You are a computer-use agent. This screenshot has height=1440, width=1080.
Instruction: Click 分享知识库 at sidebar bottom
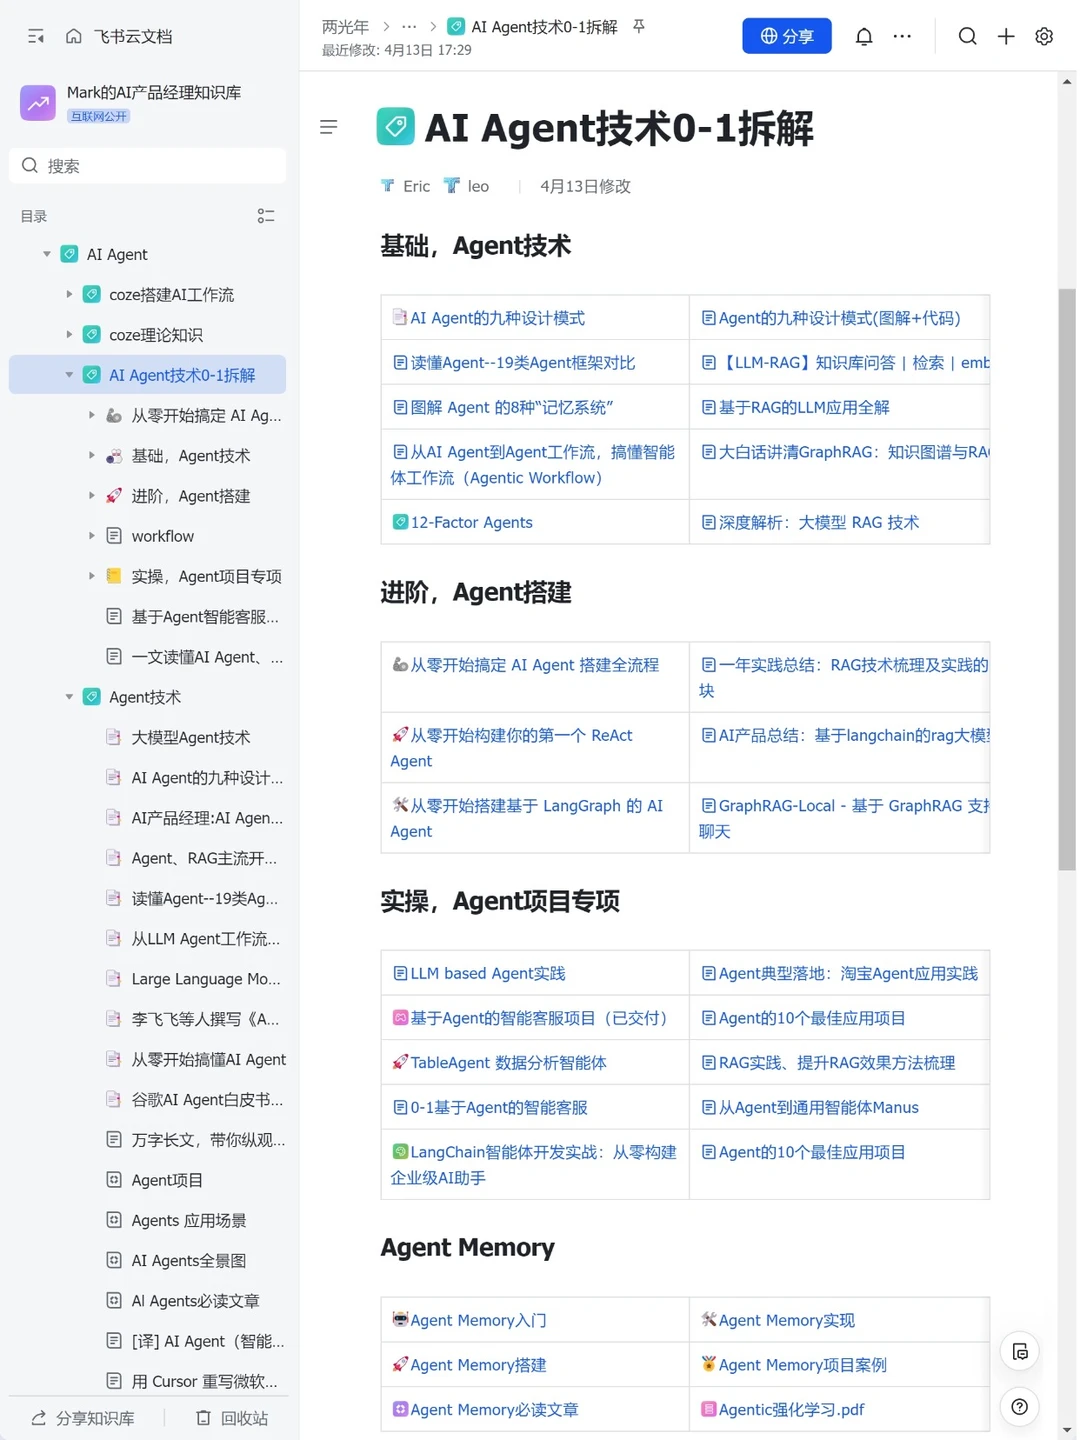coord(82,1418)
